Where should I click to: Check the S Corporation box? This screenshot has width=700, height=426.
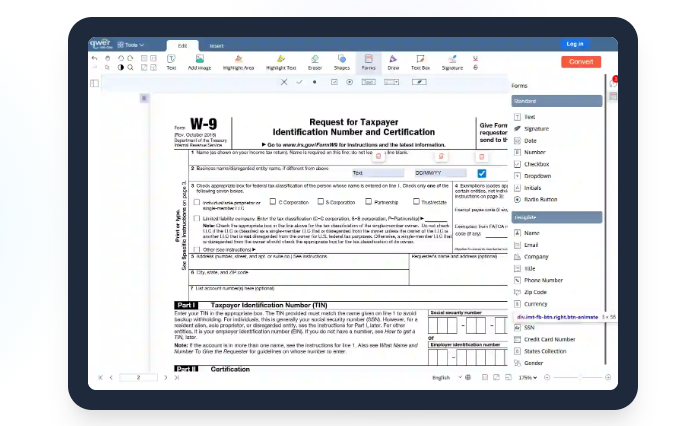point(321,202)
